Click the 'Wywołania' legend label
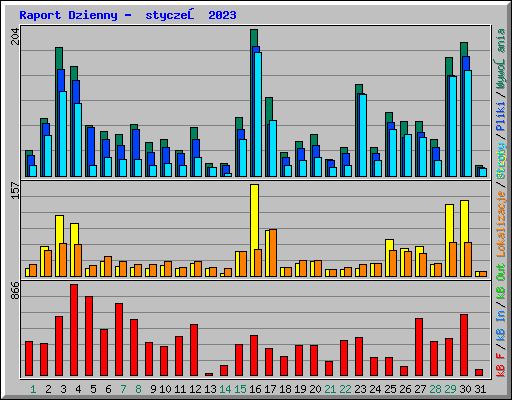Viewport: 512px width, 400px height. [501, 59]
